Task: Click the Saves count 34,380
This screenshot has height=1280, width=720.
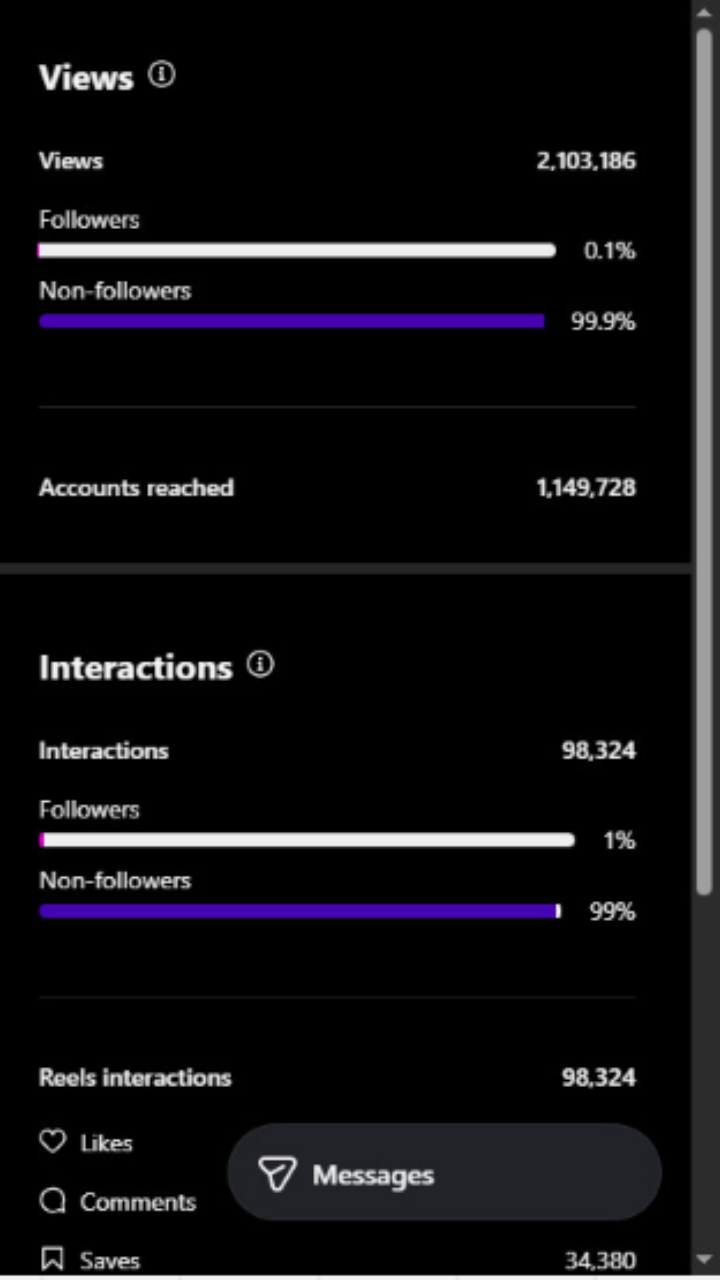Action: 598,1261
